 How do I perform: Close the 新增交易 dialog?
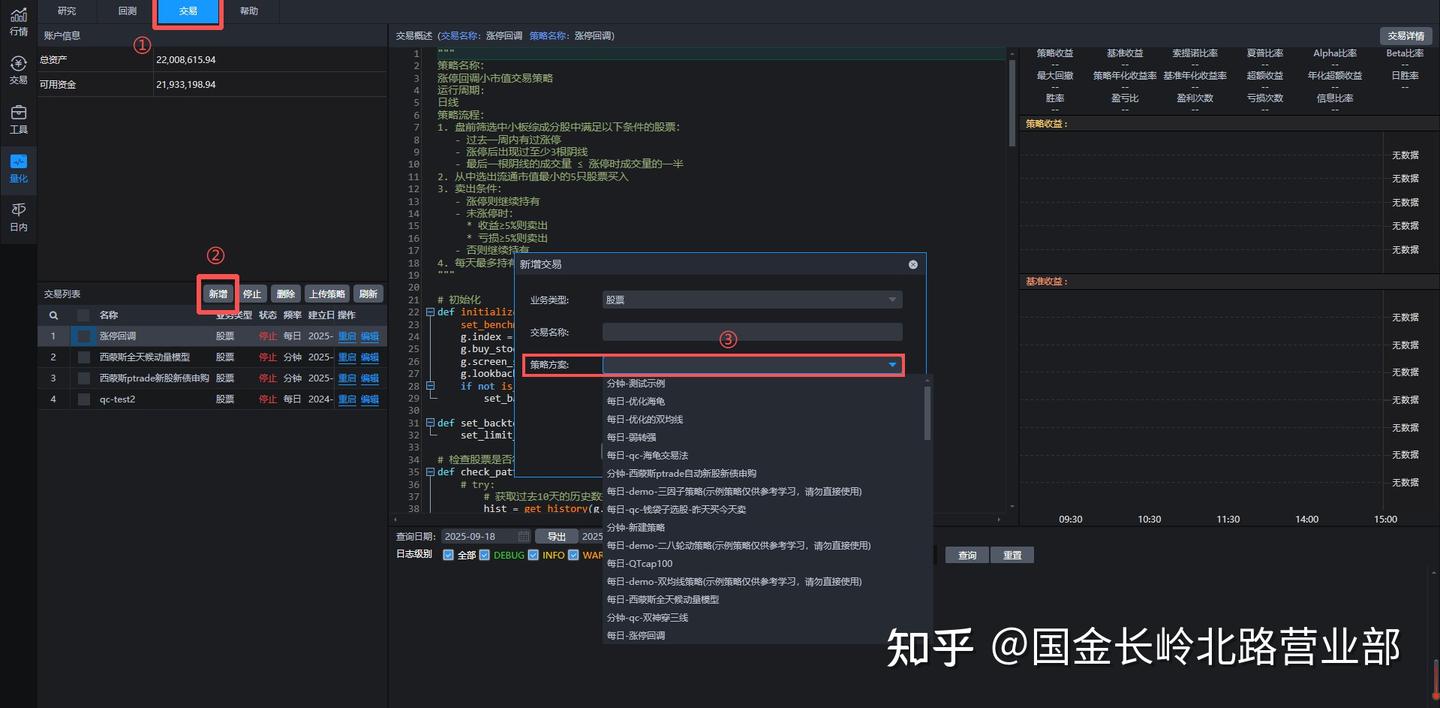912,264
